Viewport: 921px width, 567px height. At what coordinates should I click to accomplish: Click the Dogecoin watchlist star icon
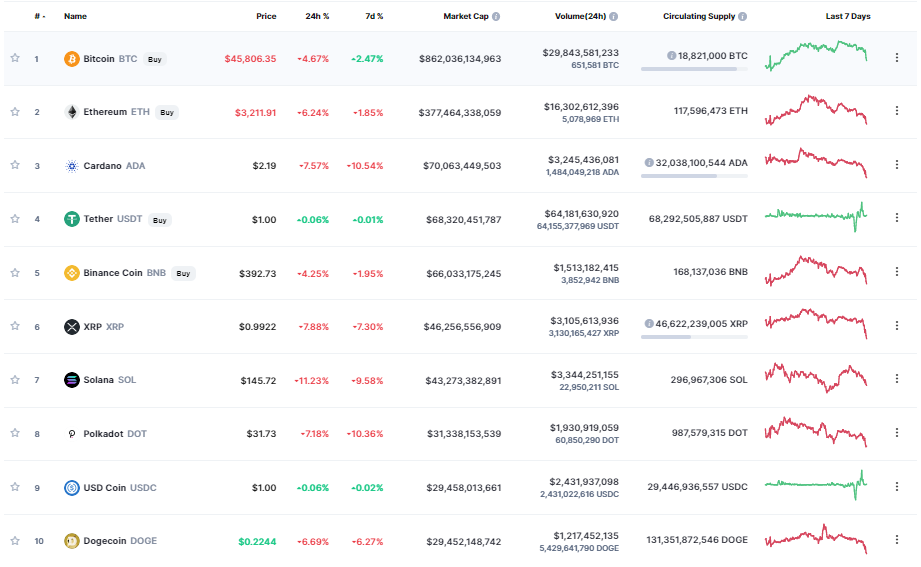click(x=15, y=541)
